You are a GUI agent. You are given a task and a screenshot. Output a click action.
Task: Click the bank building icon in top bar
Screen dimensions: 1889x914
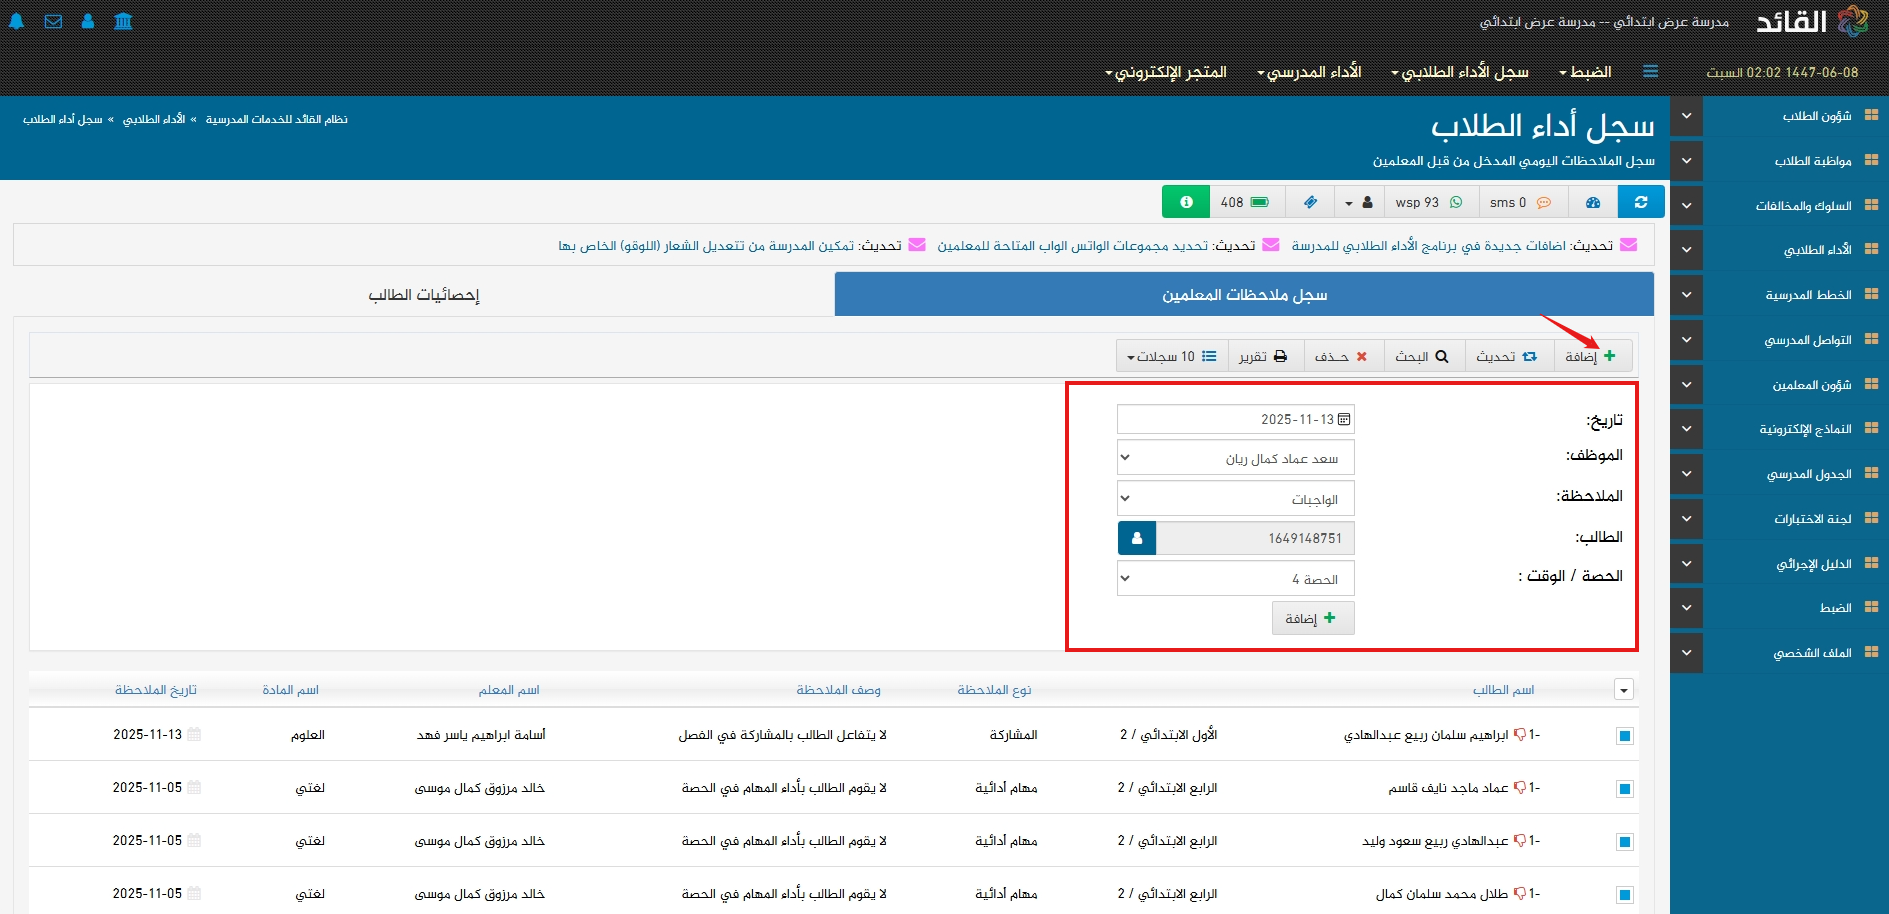pos(123,21)
